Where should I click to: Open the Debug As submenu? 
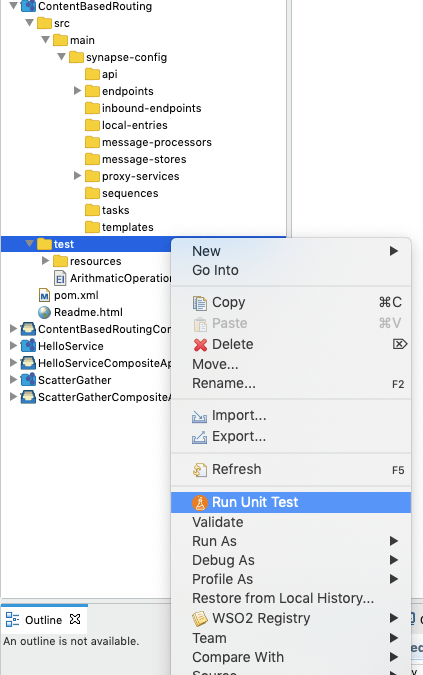tap(291, 560)
